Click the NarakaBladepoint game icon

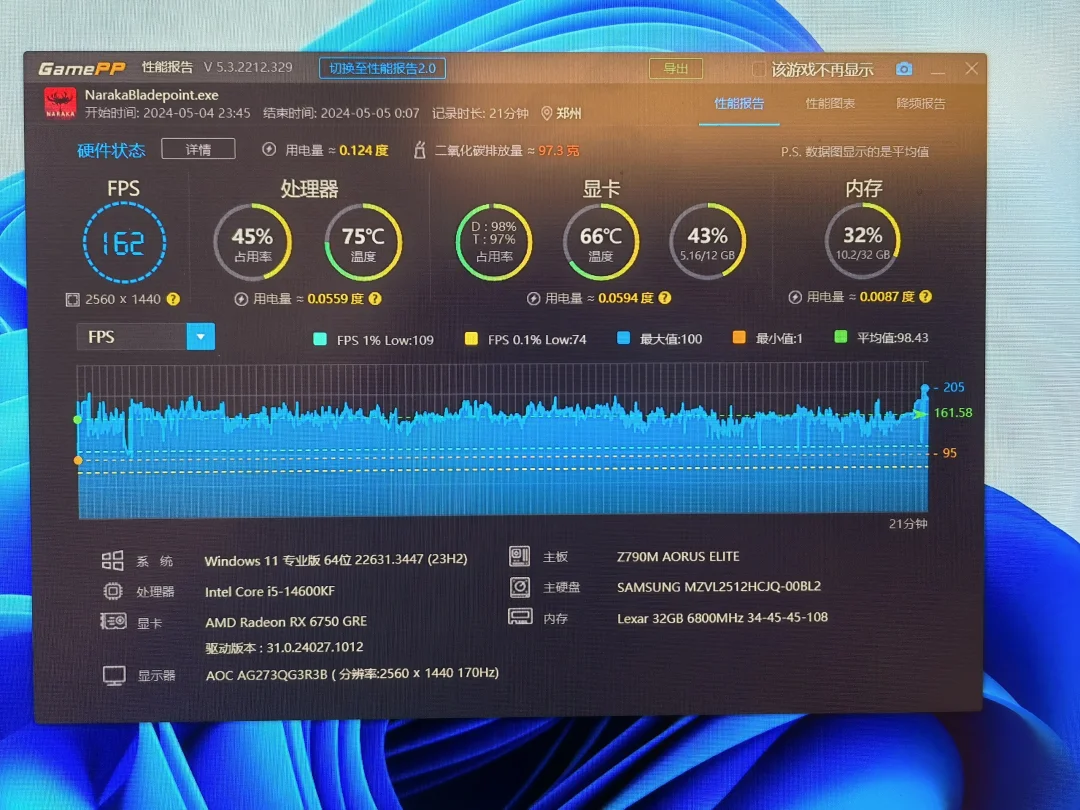[60, 103]
